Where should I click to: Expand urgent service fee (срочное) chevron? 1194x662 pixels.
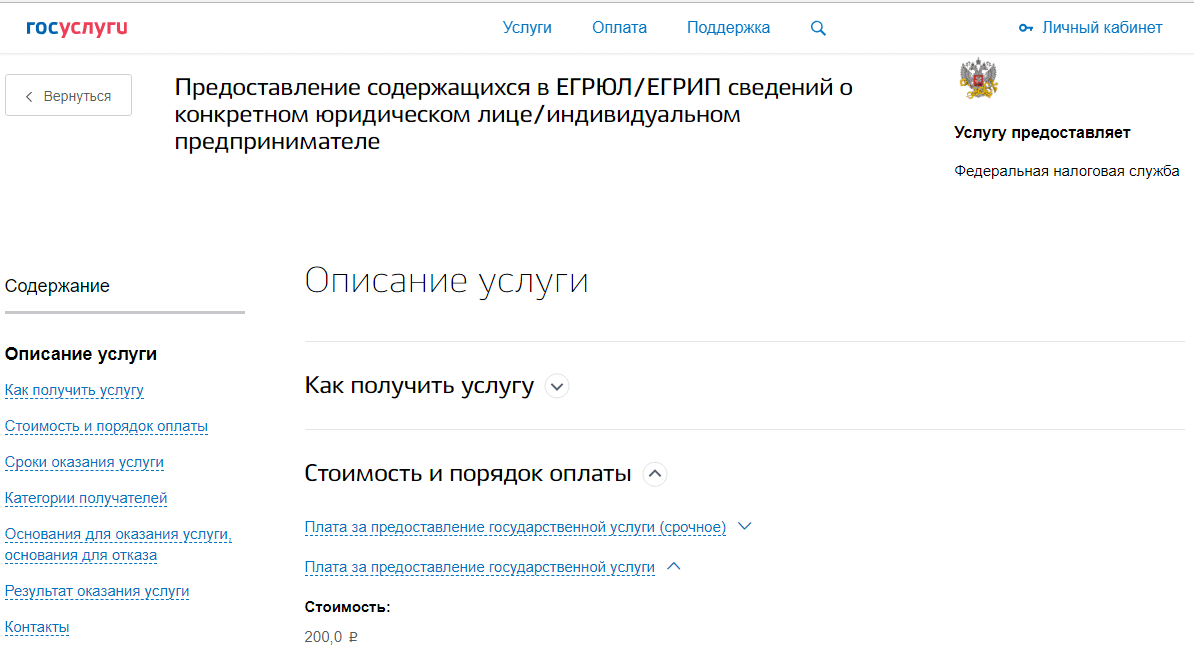(x=743, y=526)
